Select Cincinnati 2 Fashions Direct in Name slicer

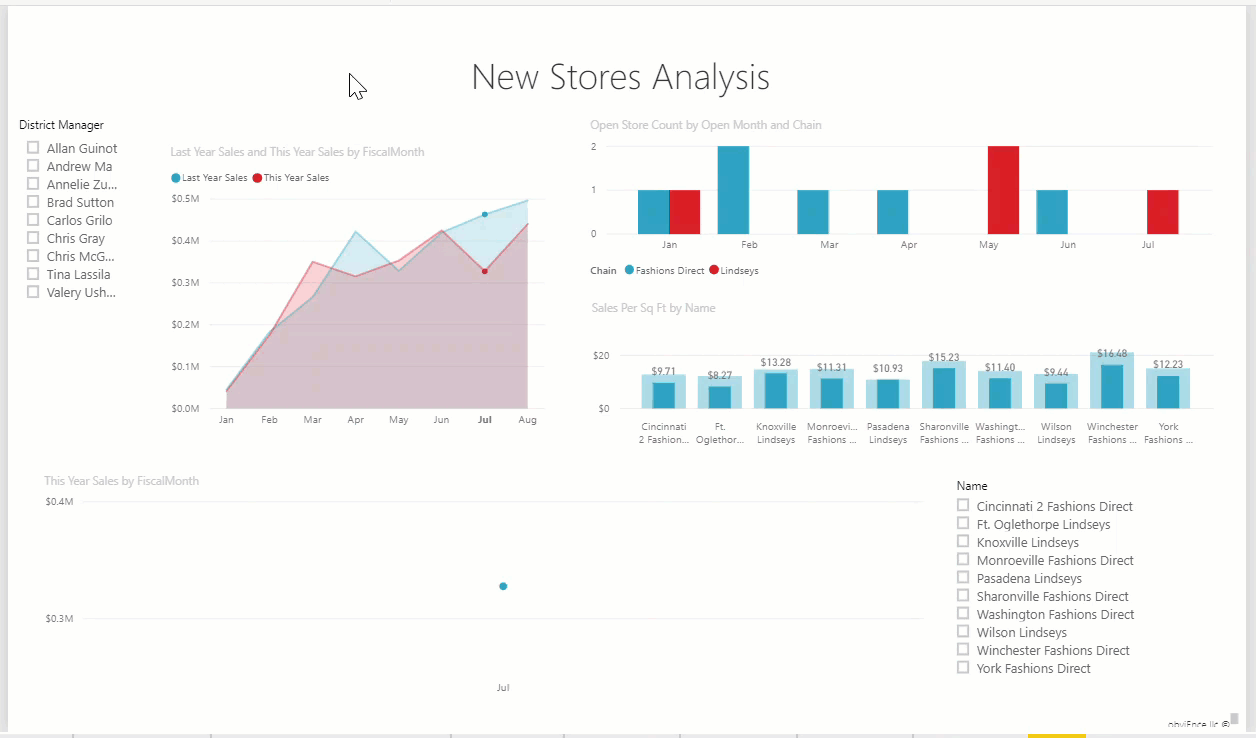tap(963, 506)
